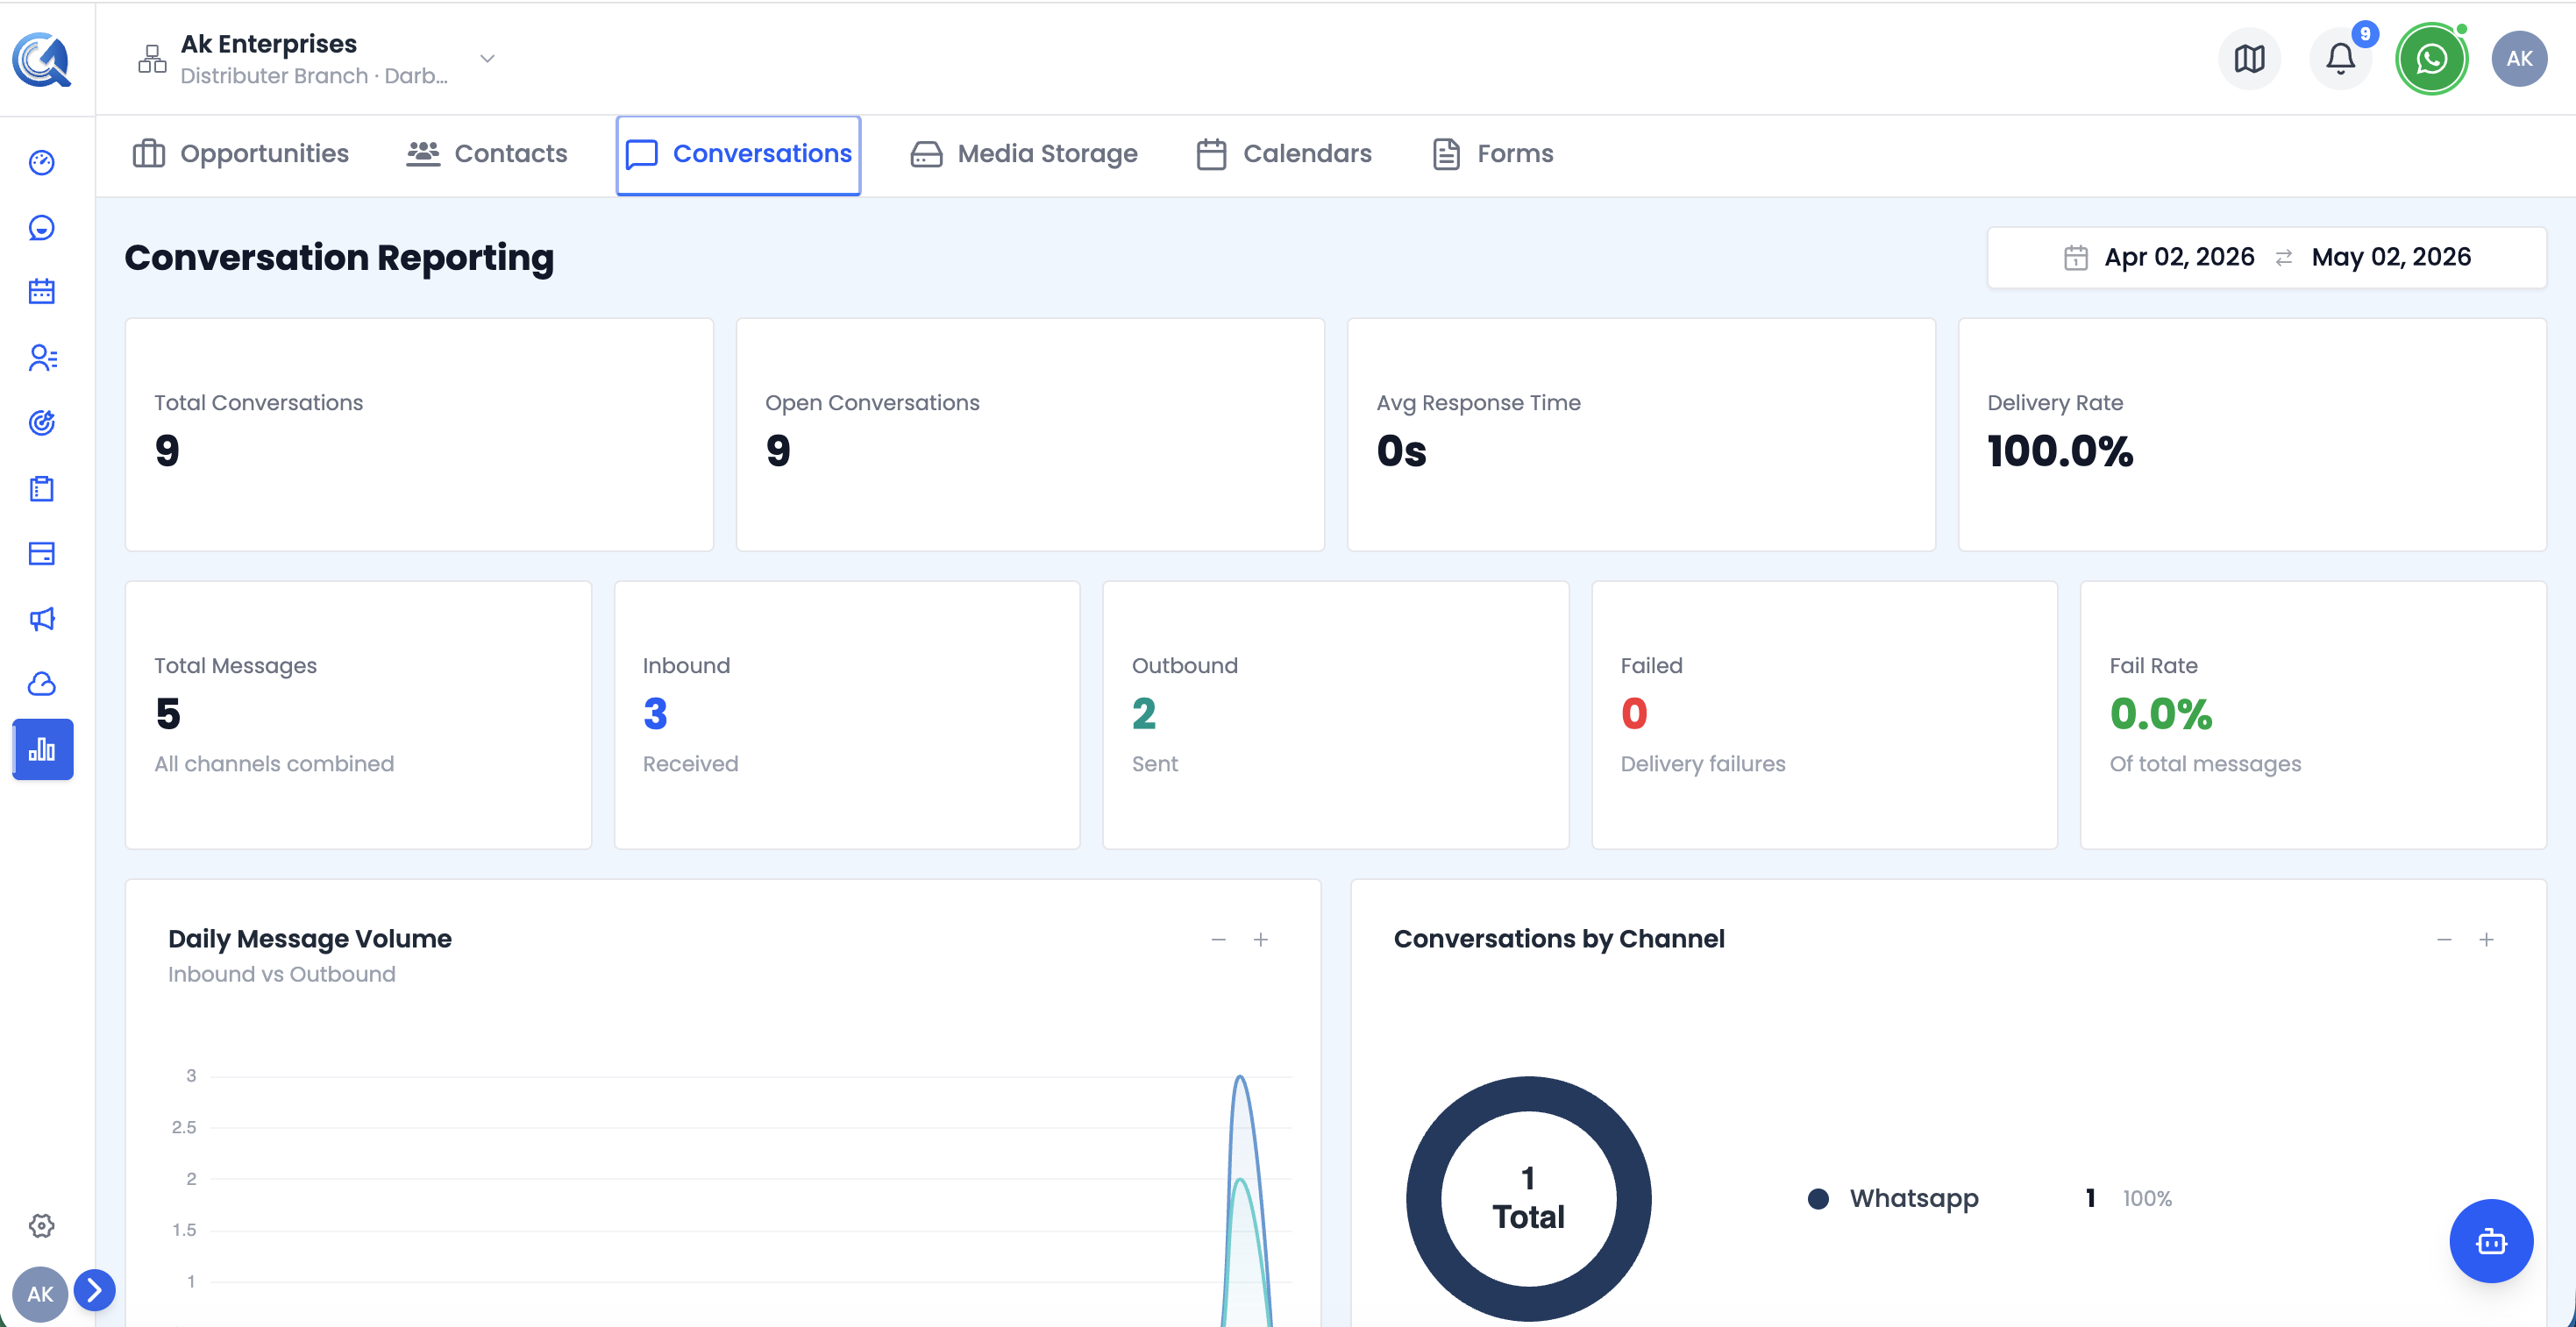Select the Conversations tab
Screen dimensions: 2576x1327
coord(738,155)
